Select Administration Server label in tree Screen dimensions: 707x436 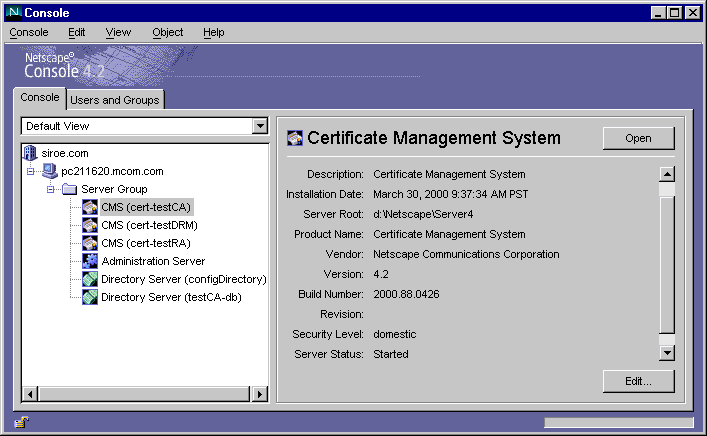[x=153, y=261]
